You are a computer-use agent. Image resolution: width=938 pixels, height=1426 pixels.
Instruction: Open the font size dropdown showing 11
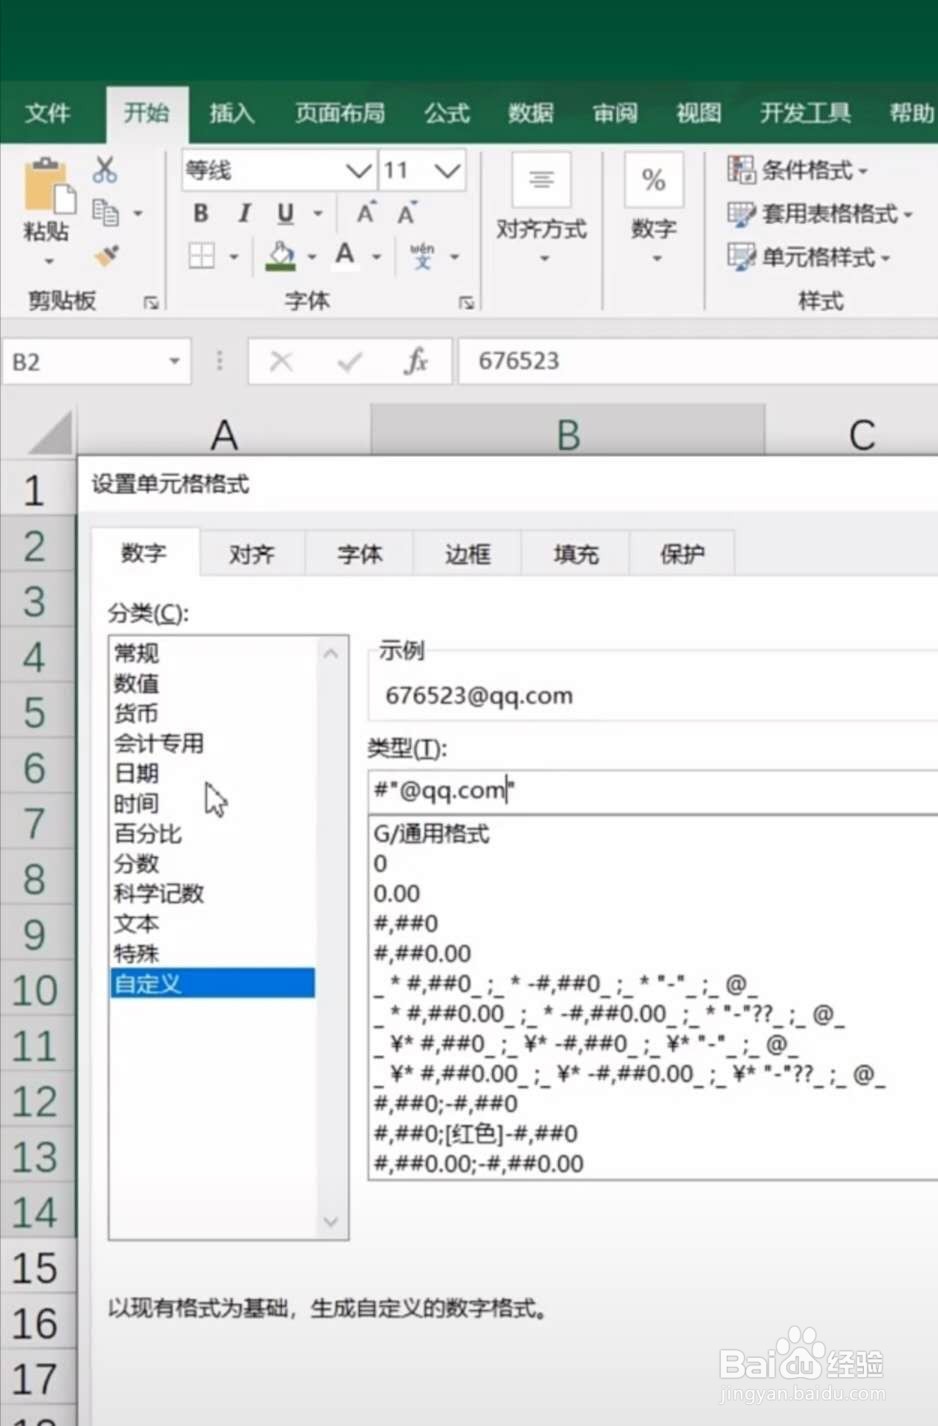pyautogui.click(x=447, y=170)
